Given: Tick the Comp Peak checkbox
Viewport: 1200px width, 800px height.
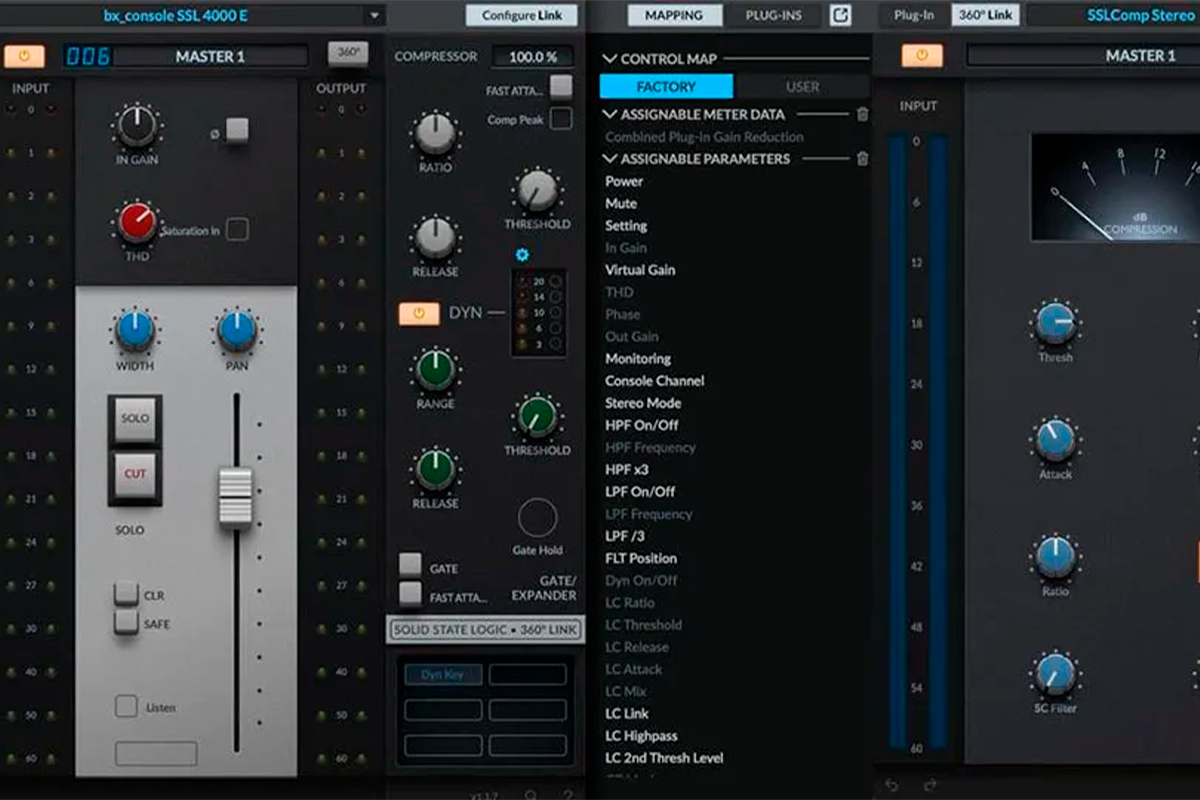Looking at the screenshot, I should (561, 120).
